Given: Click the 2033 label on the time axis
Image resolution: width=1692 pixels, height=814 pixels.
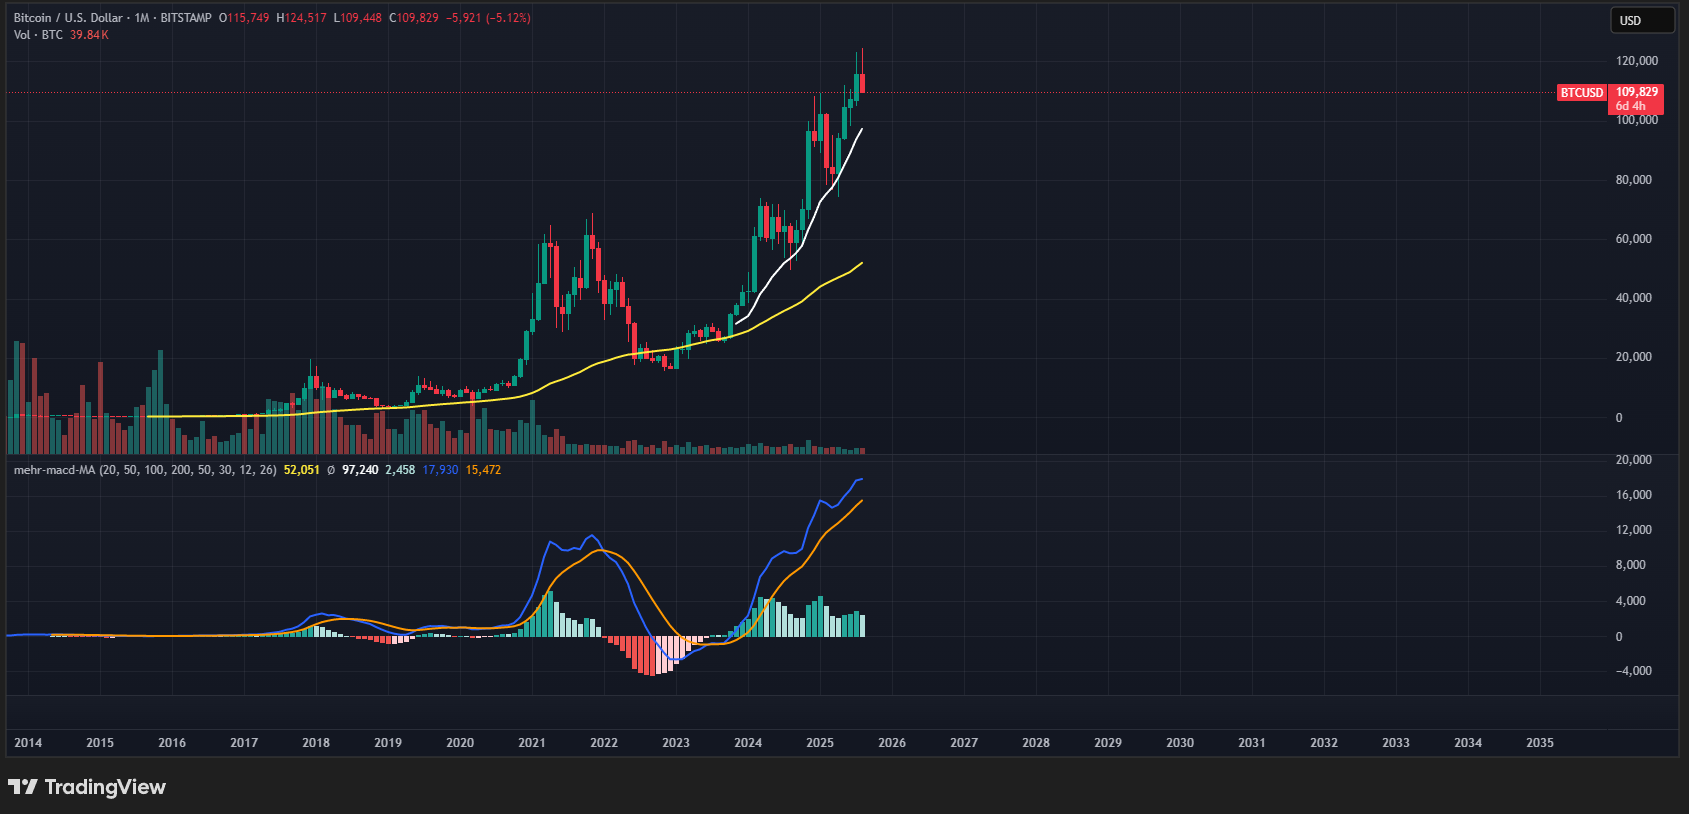Looking at the screenshot, I should (1396, 743).
